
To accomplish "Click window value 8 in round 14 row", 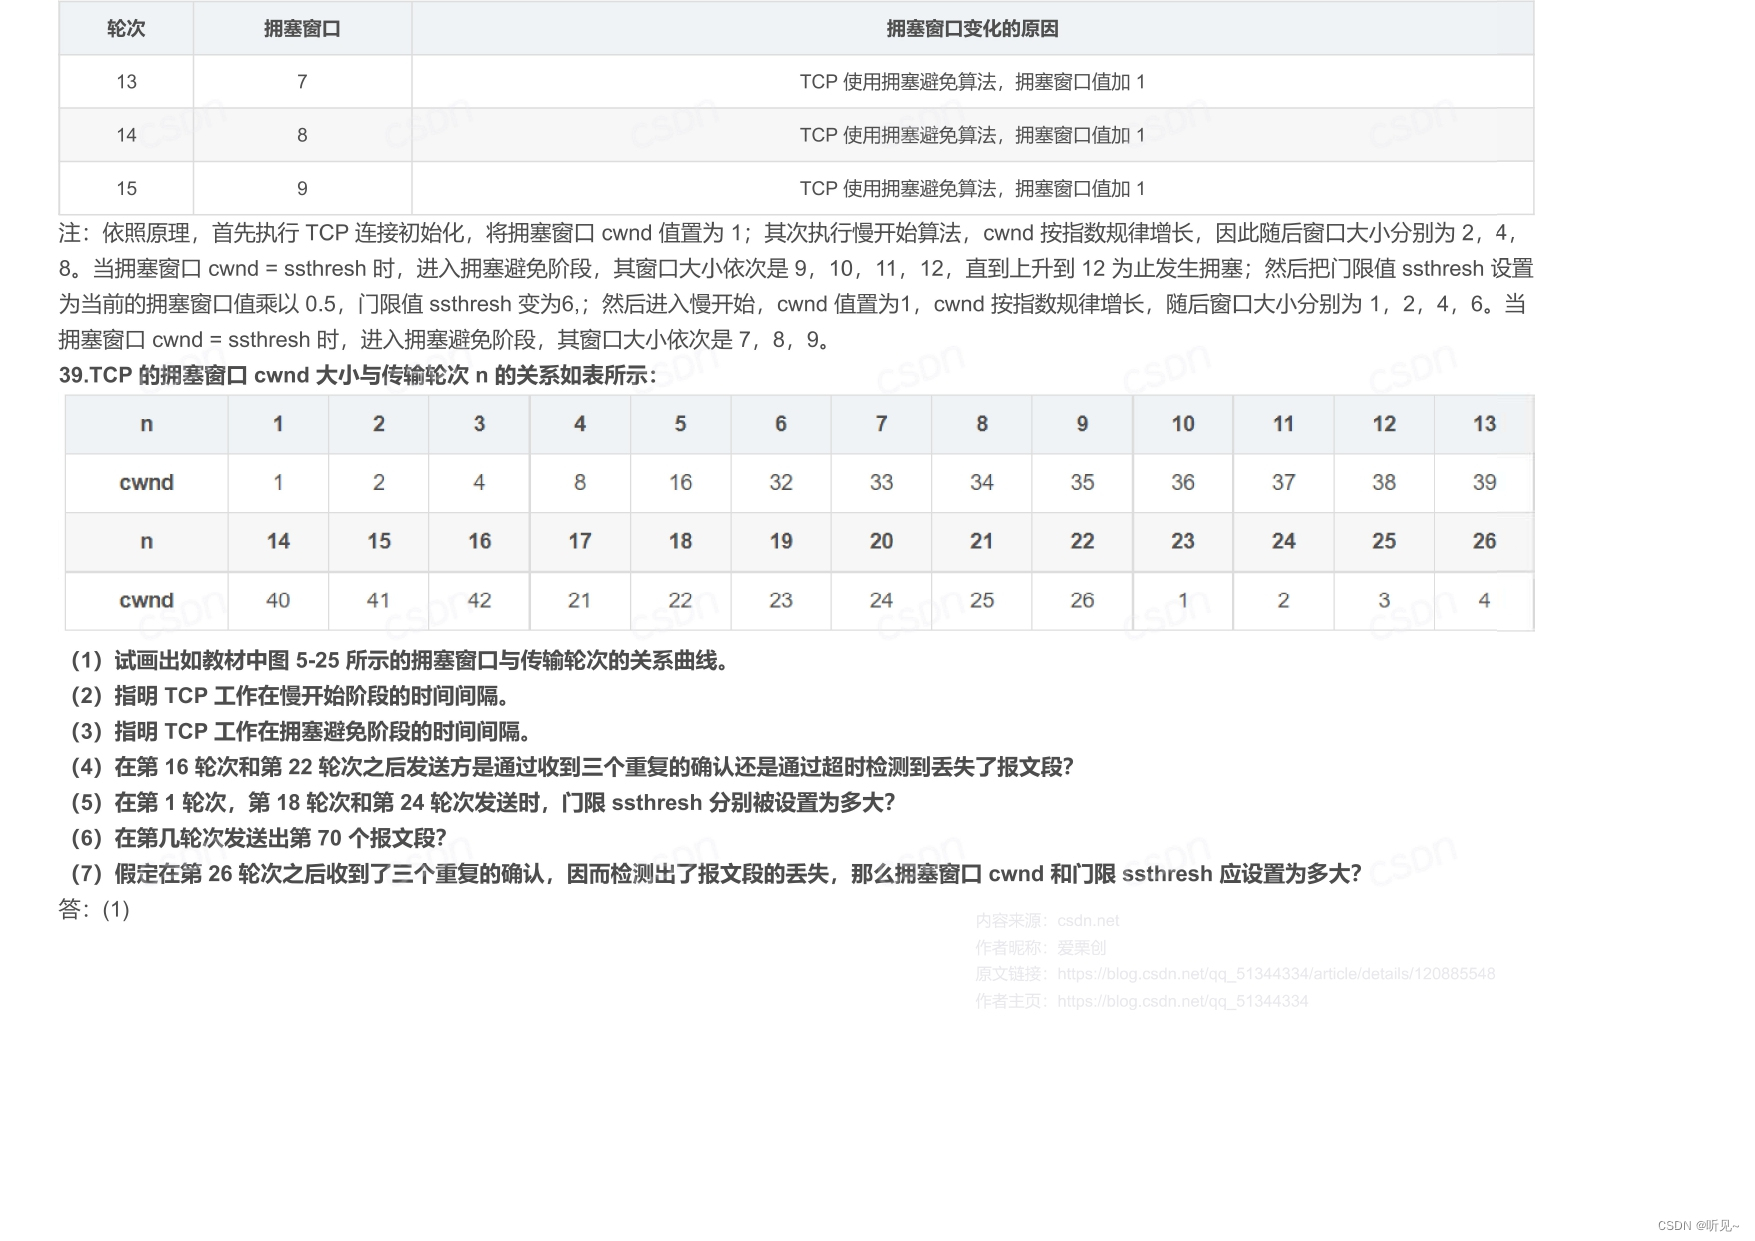I will point(302,135).
